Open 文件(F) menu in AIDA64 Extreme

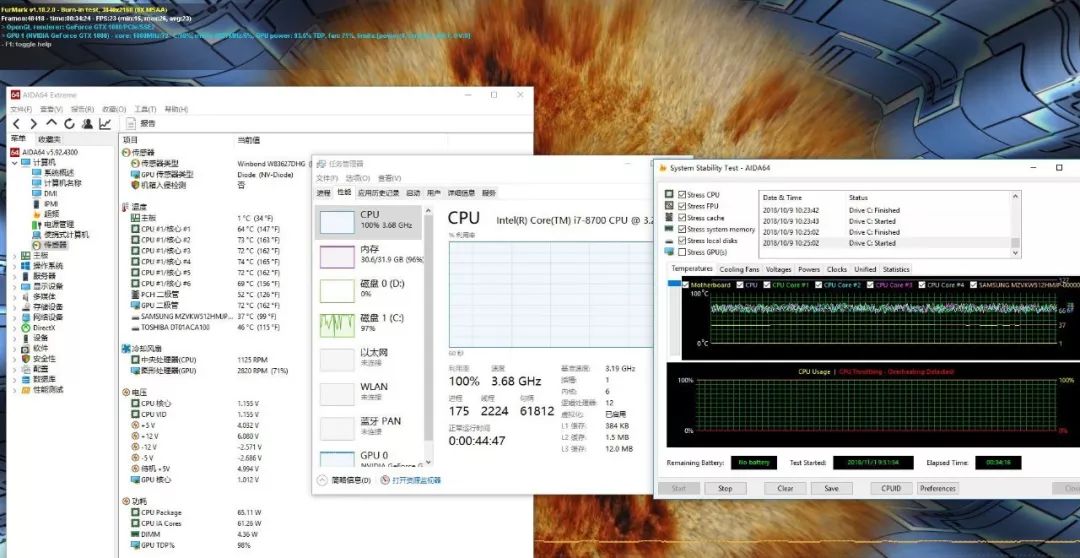21,110
